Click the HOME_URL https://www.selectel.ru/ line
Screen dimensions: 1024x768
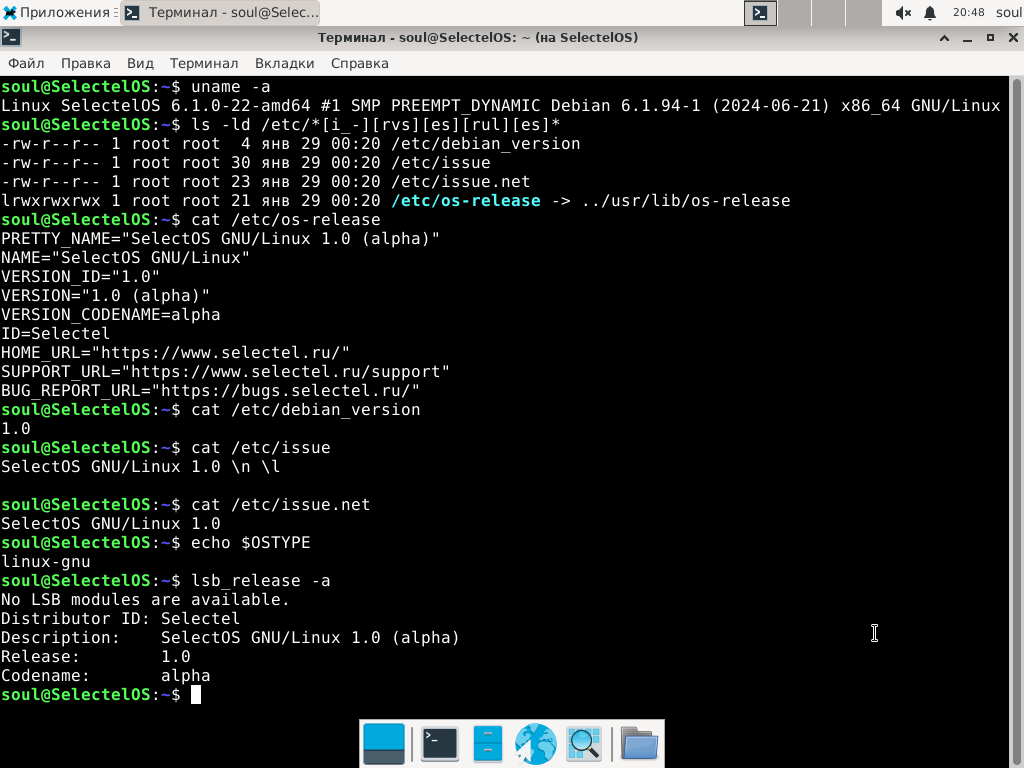pyautogui.click(x=175, y=353)
